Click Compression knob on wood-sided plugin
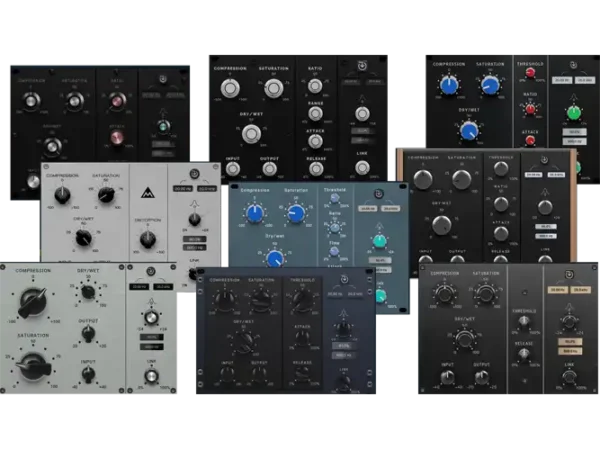 (x=422, y=179)
